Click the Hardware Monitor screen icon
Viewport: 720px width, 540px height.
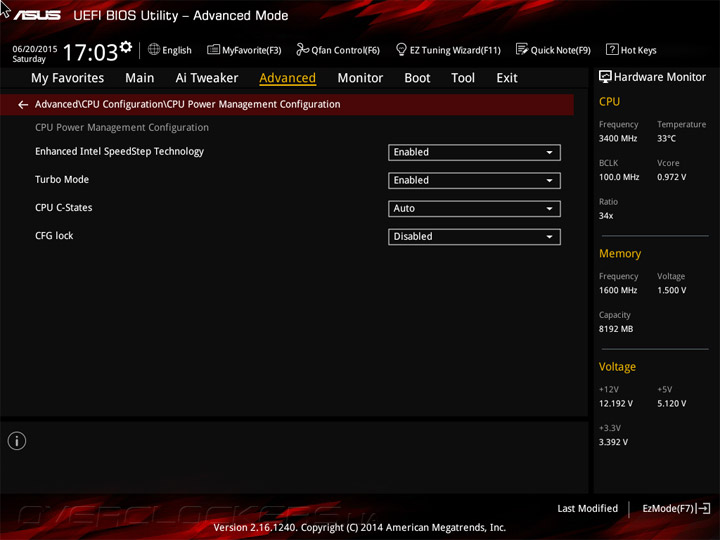pyautogui.click(x=605, y=77)
